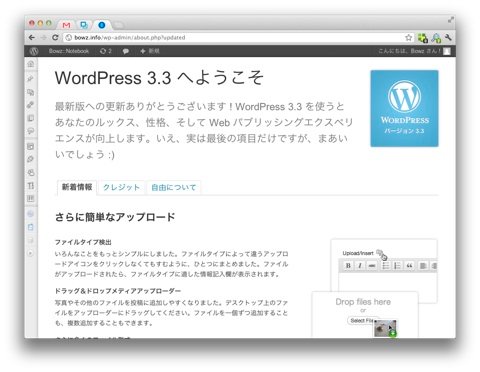Viewport: 480px width, 372px height.
Task: Click the blockquote button in illustration
Action: (x=409, y=266)
